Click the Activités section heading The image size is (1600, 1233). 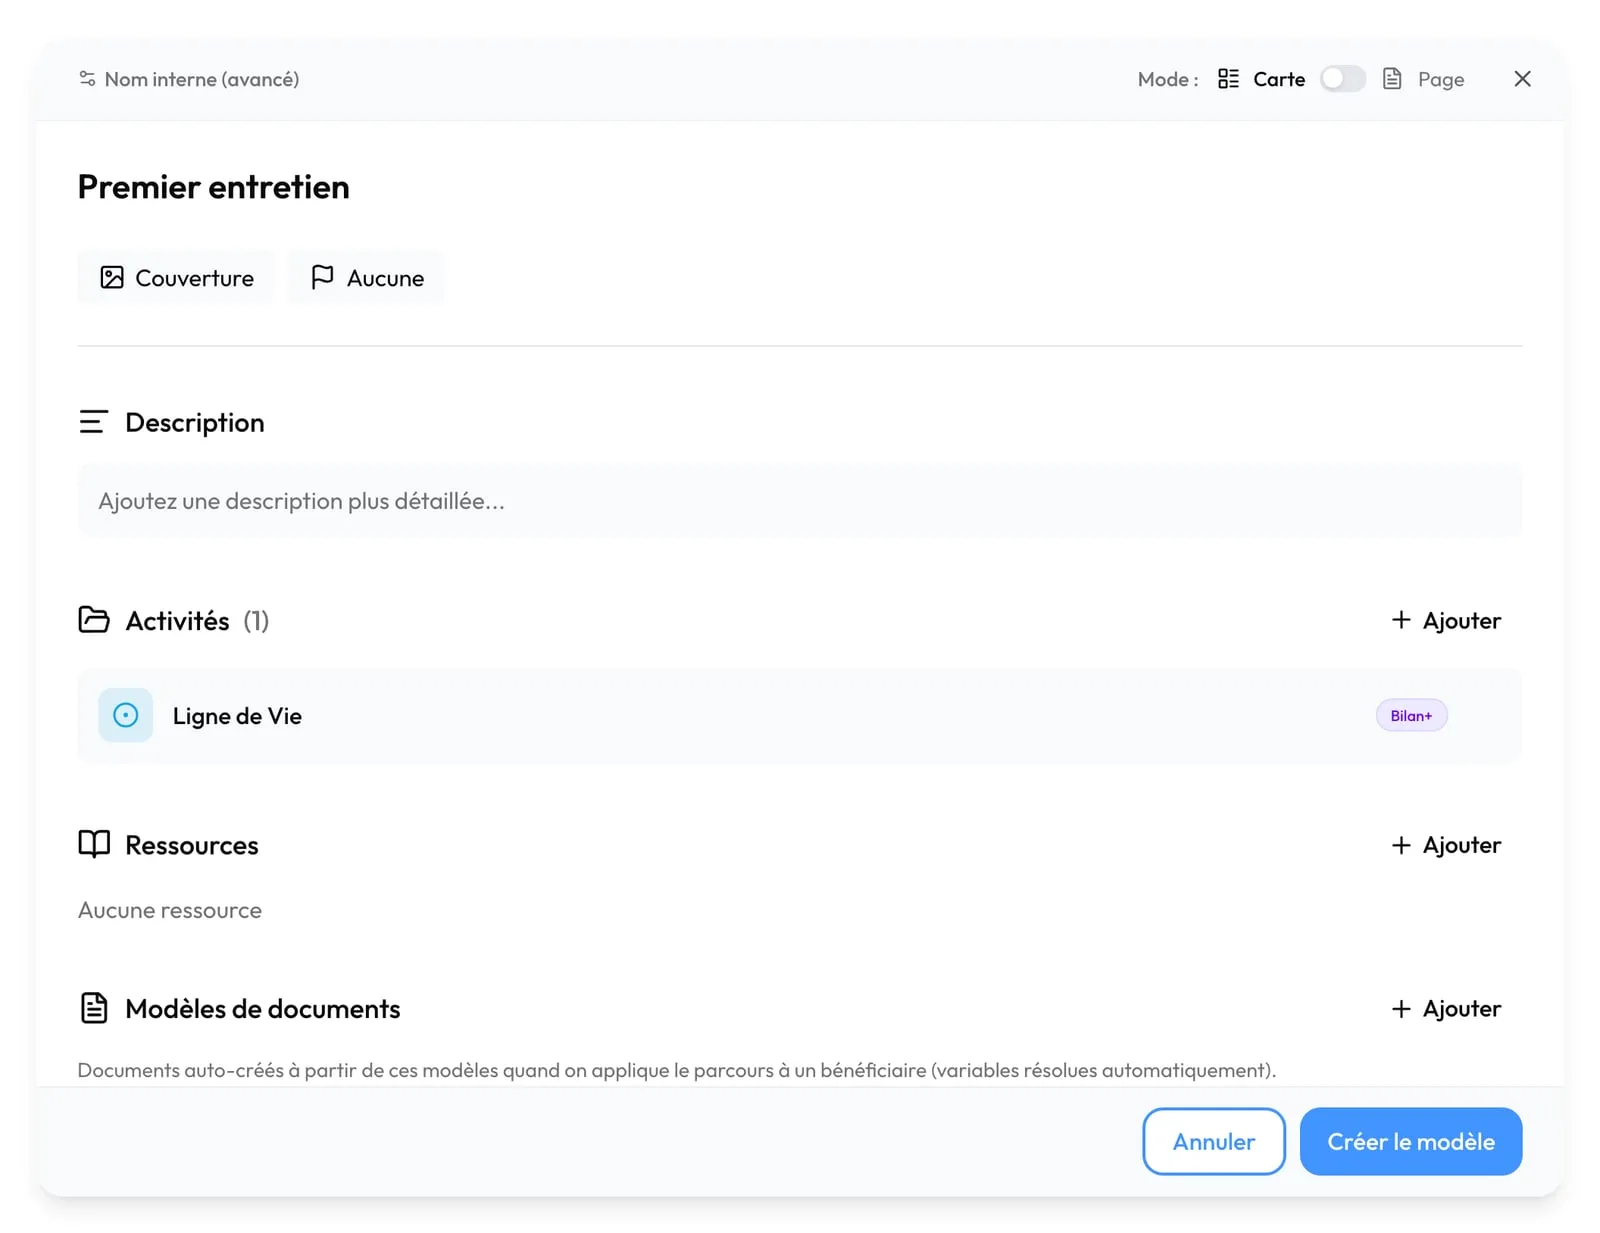coord(177,621)
